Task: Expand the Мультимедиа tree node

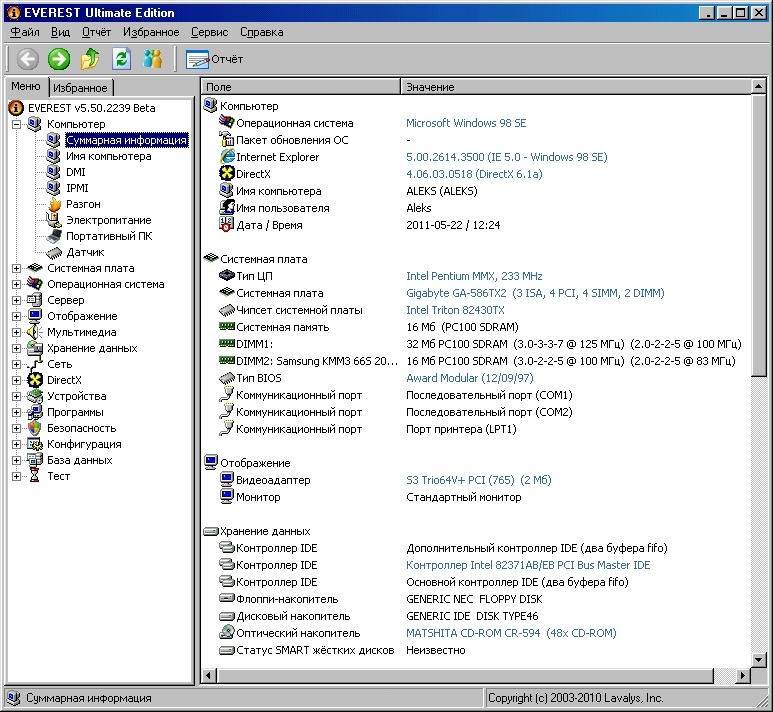Action: pyautogui.click(x=16, y=332)
